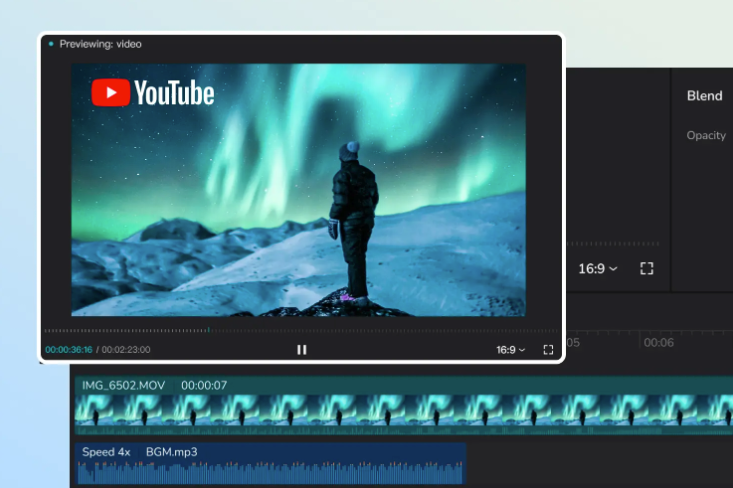This screenshot has height=488, width=733.
Task: Pause the video in the preview window
Action: 301,350
